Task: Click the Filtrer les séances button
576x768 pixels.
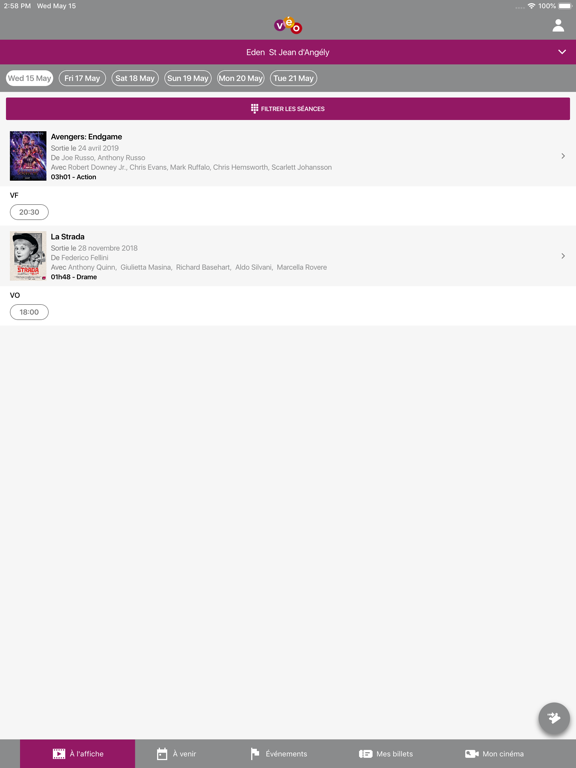Action: pyautogui.click(x=288, y=109)
